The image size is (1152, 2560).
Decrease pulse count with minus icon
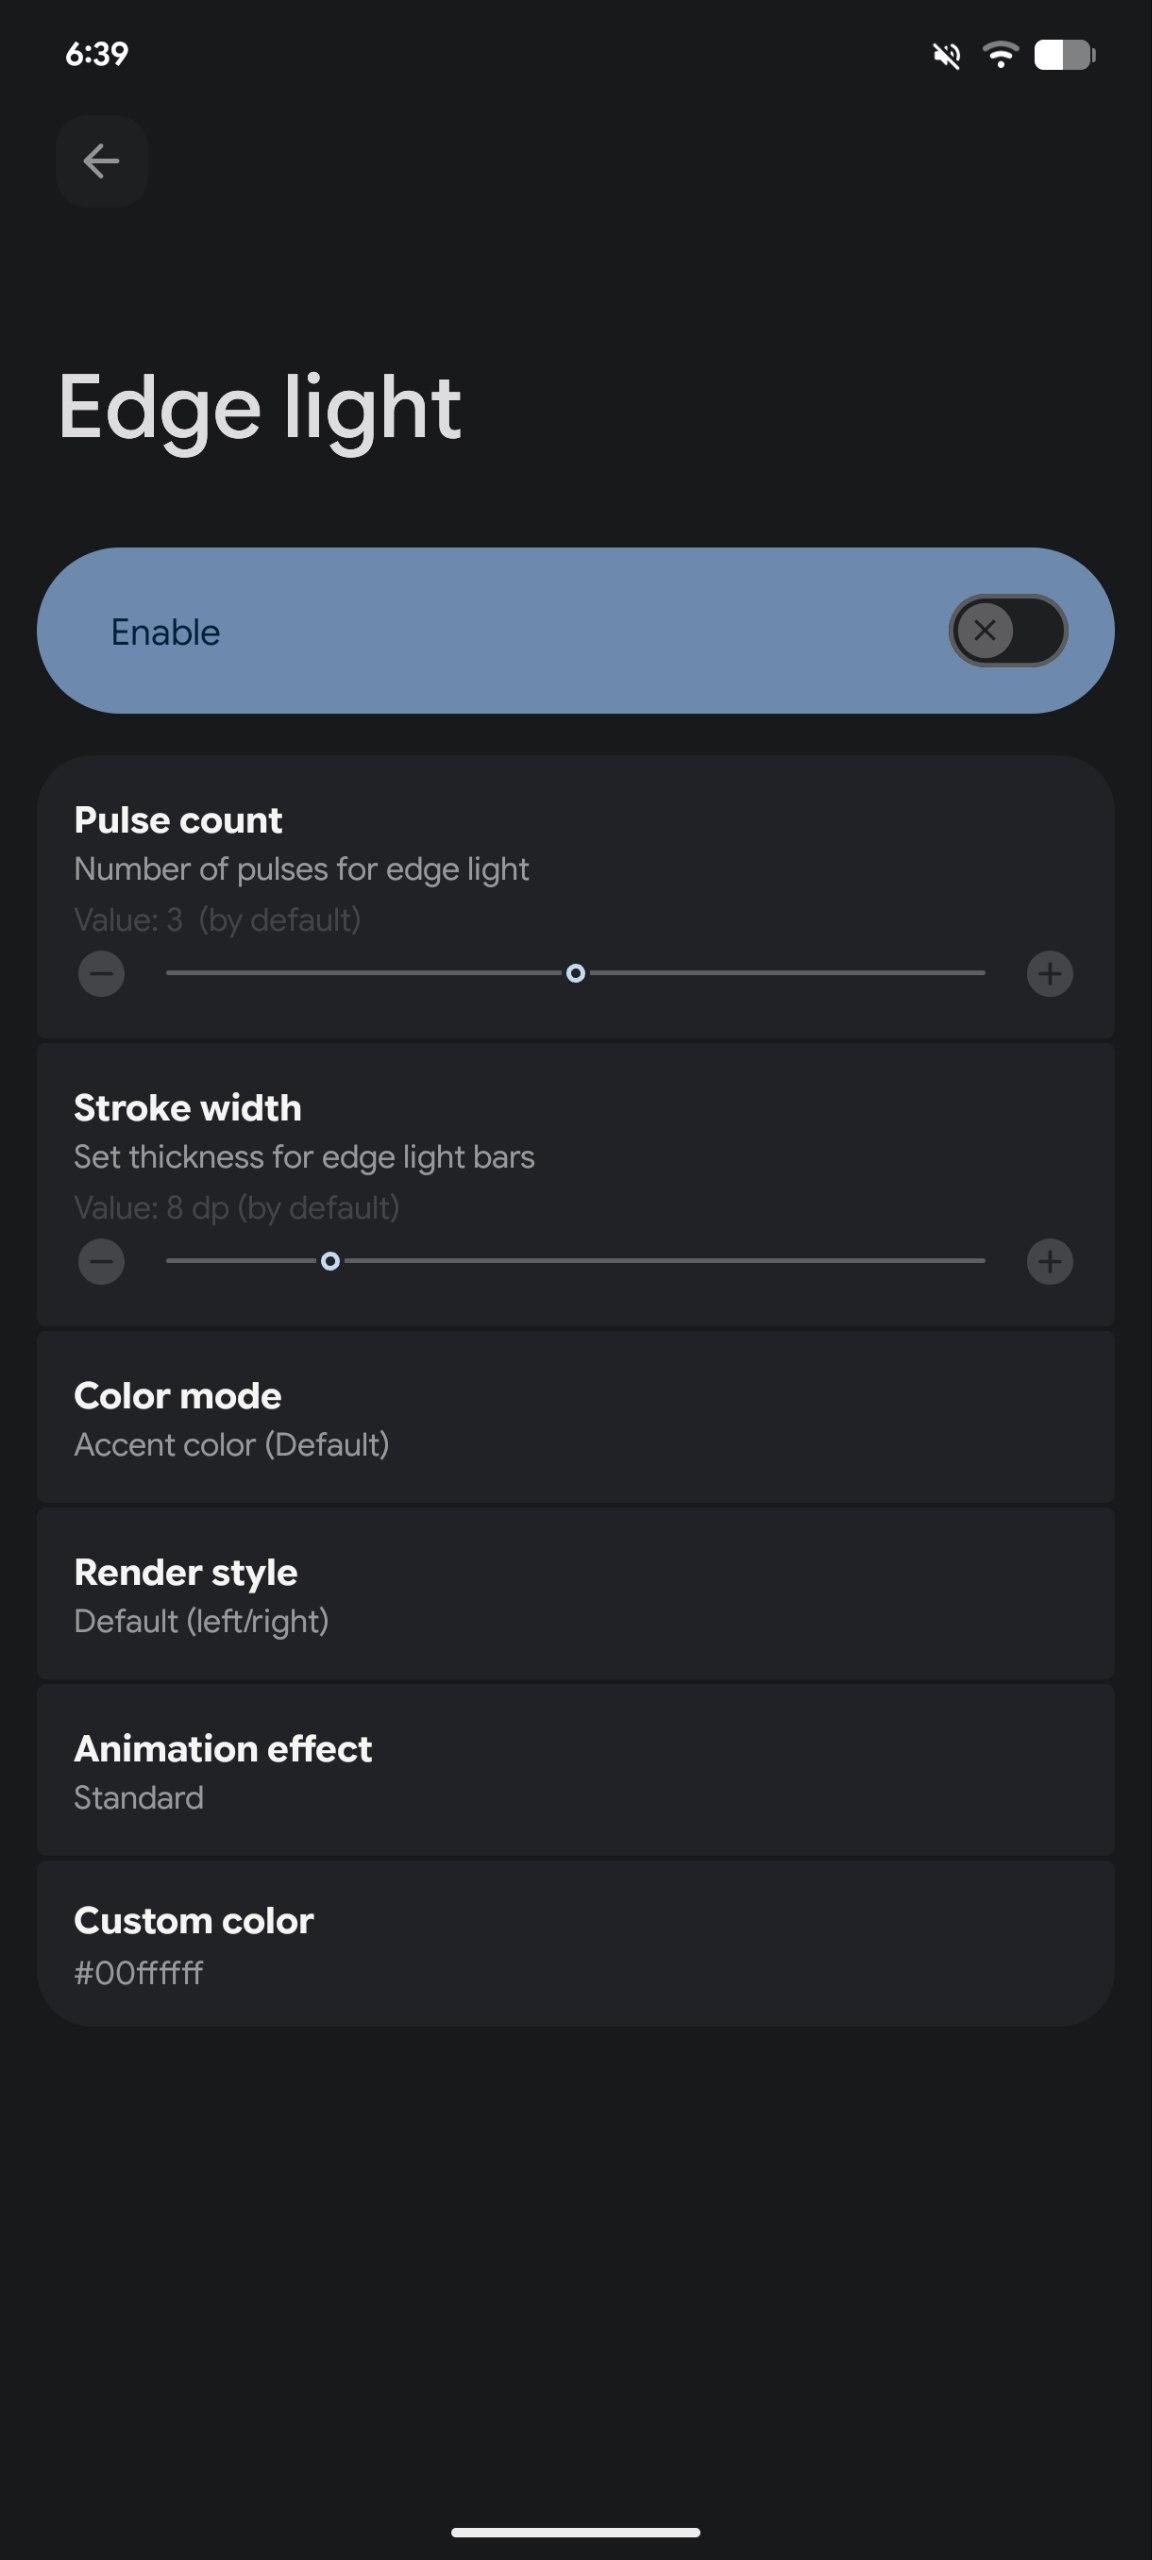pyautogui.click(x=101, y=973)
